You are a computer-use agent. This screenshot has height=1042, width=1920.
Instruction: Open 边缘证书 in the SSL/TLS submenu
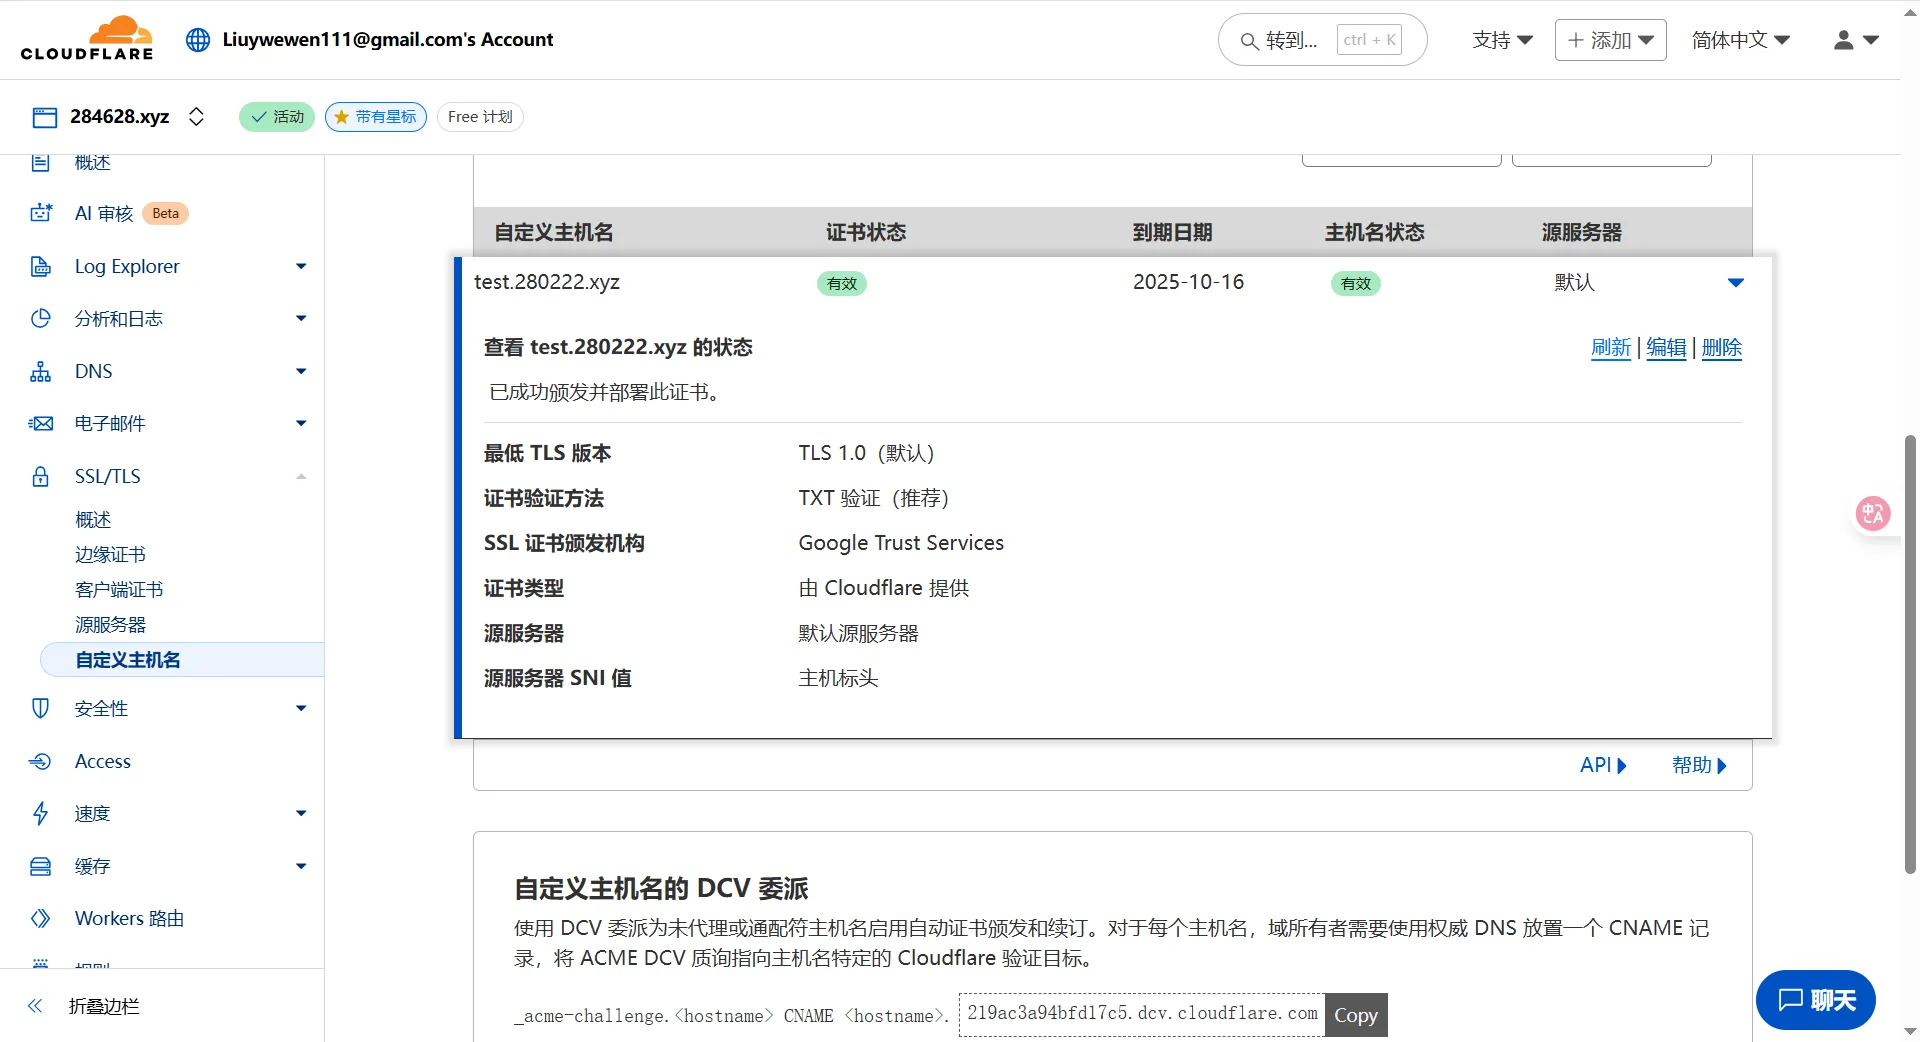pos(110,555)
